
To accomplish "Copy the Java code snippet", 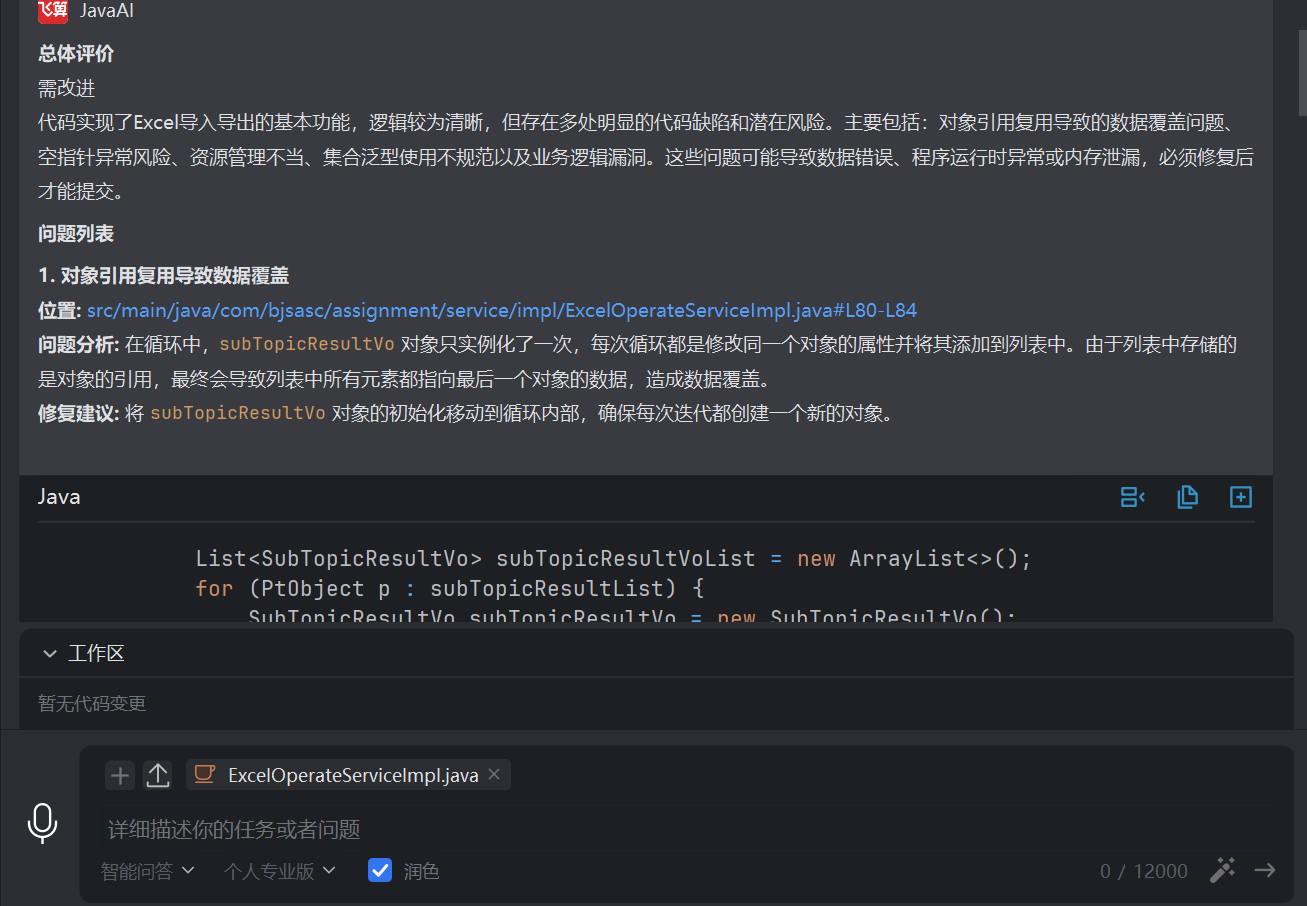I will tap(1188, 496).
